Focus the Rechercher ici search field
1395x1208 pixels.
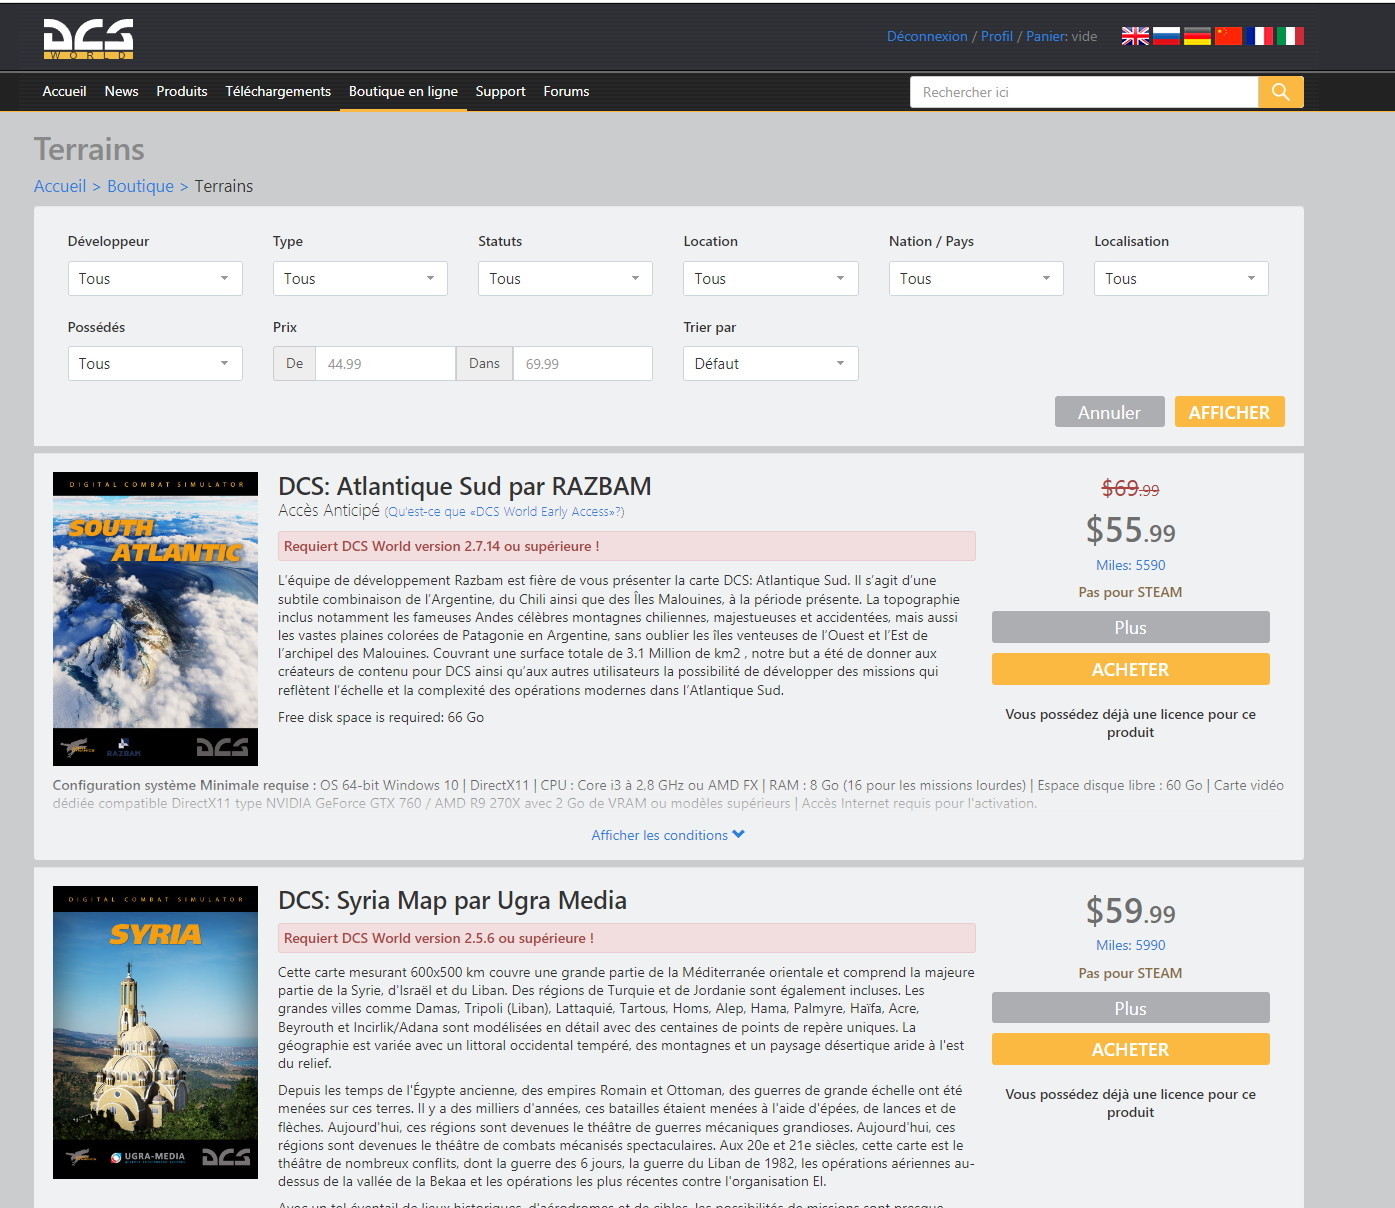tap(1084, 92)
